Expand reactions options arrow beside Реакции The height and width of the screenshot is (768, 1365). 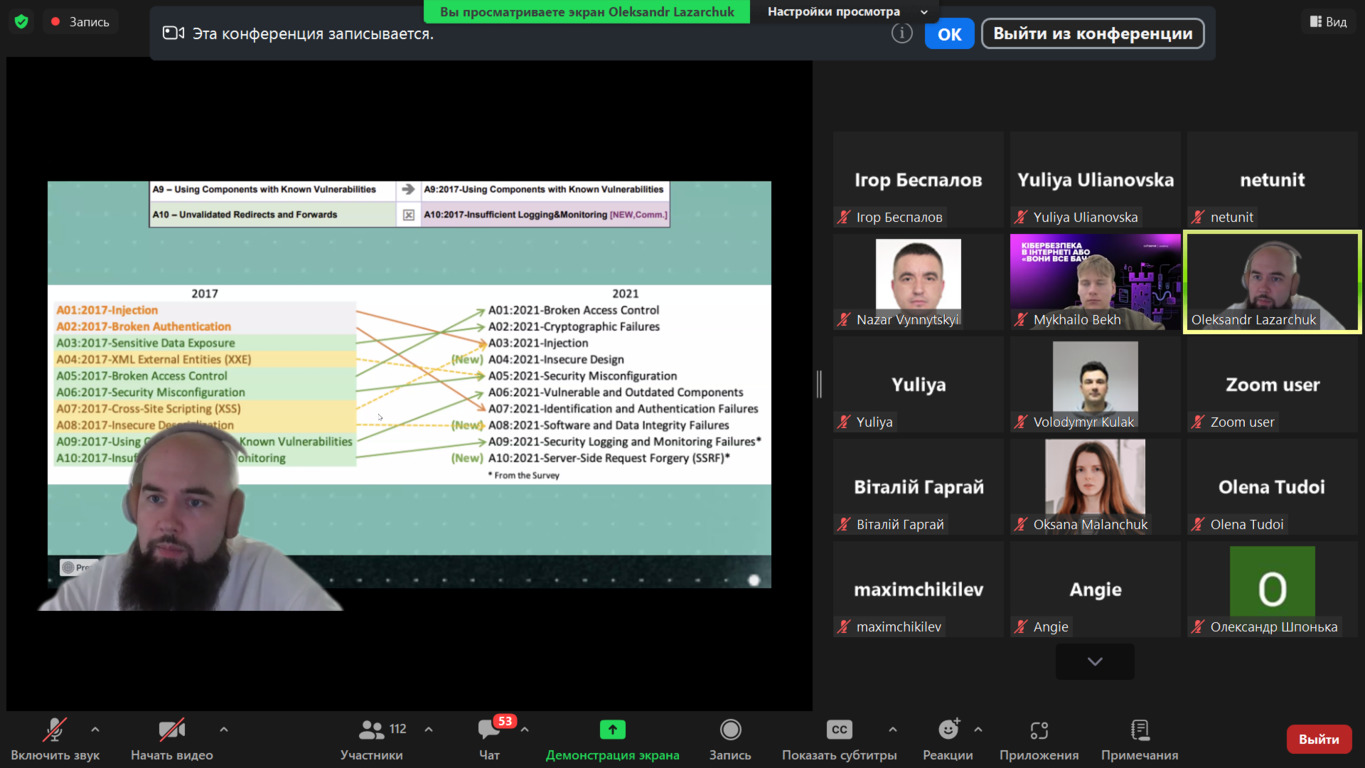click(978, 730)
